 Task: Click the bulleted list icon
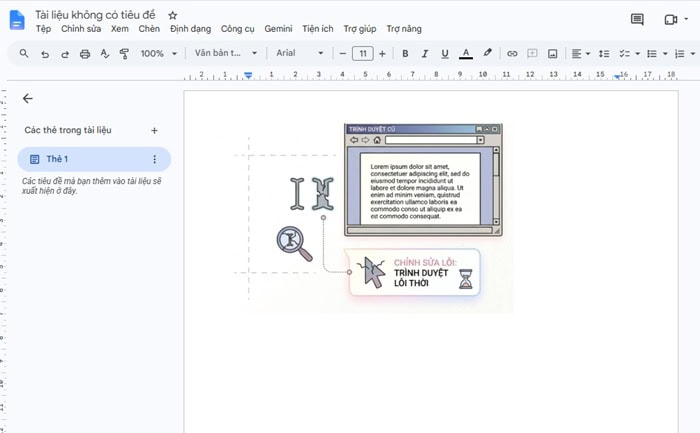(652, 54)
